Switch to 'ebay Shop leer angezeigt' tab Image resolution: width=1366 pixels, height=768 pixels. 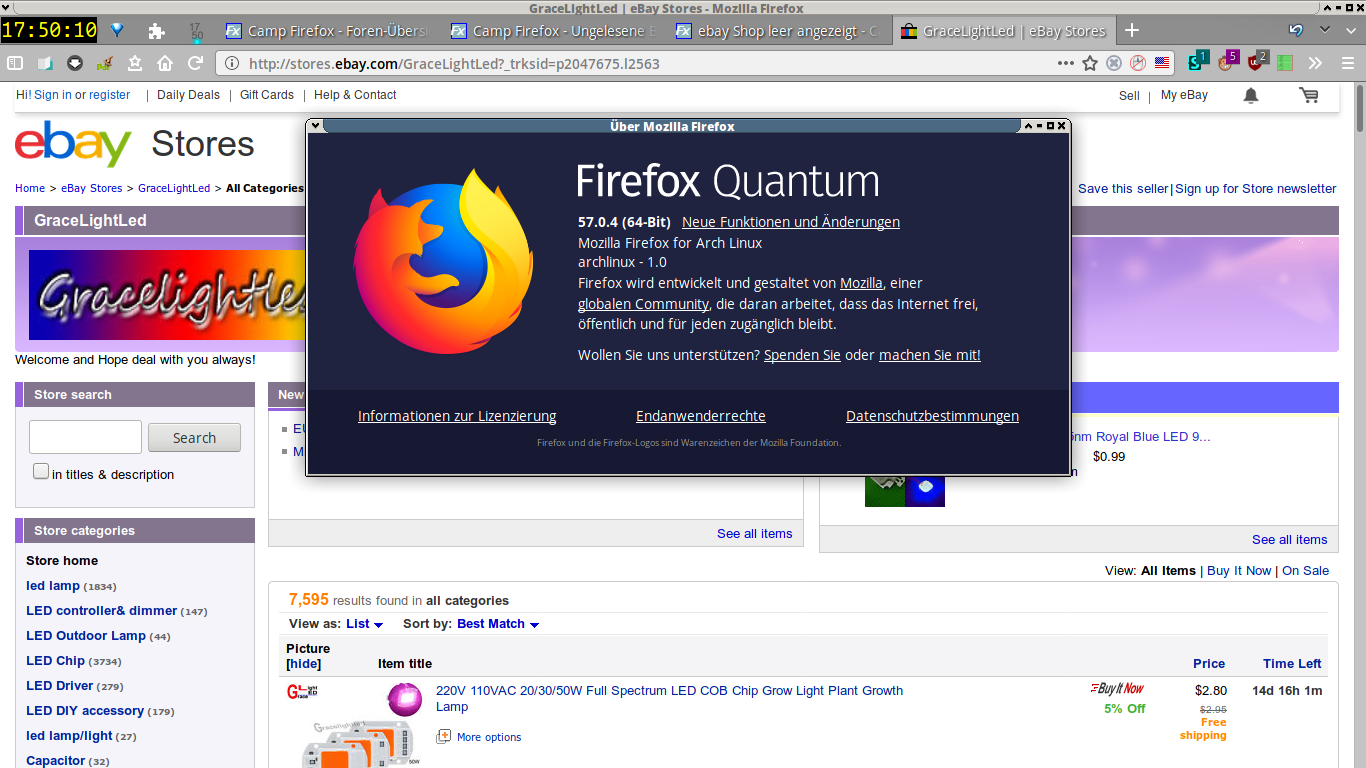[x=778, y=31]
